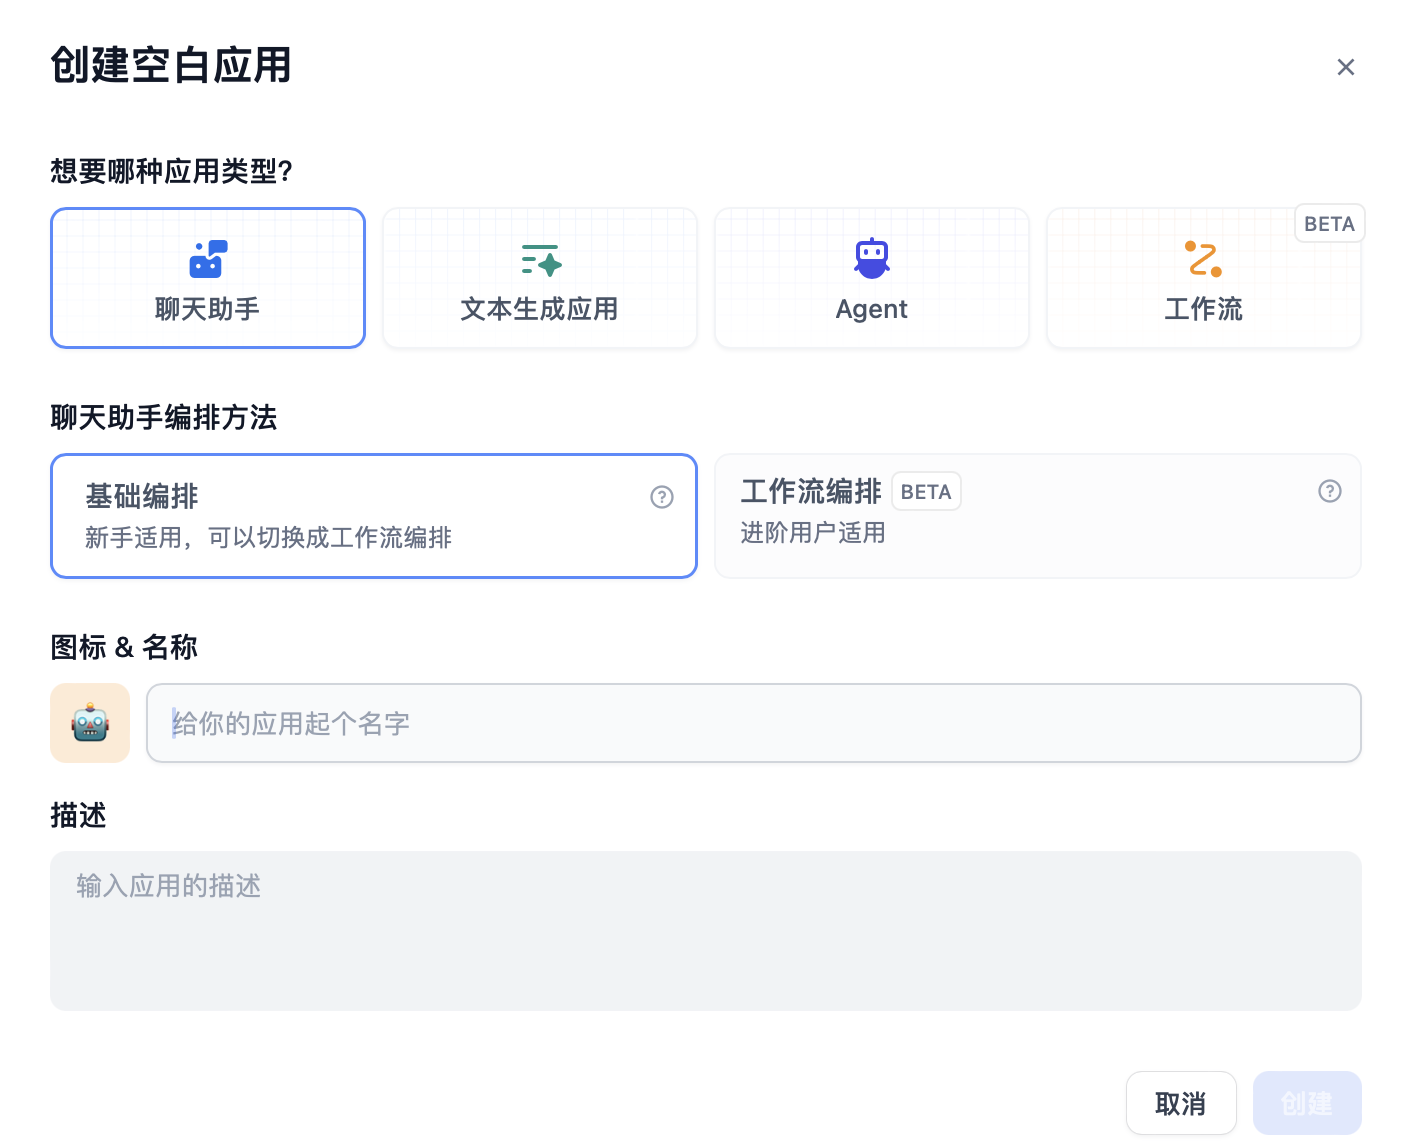Click the BETA badge on 工作流 card
The width and height of the screenshot is (1410, 1144).
point(1329,224)
